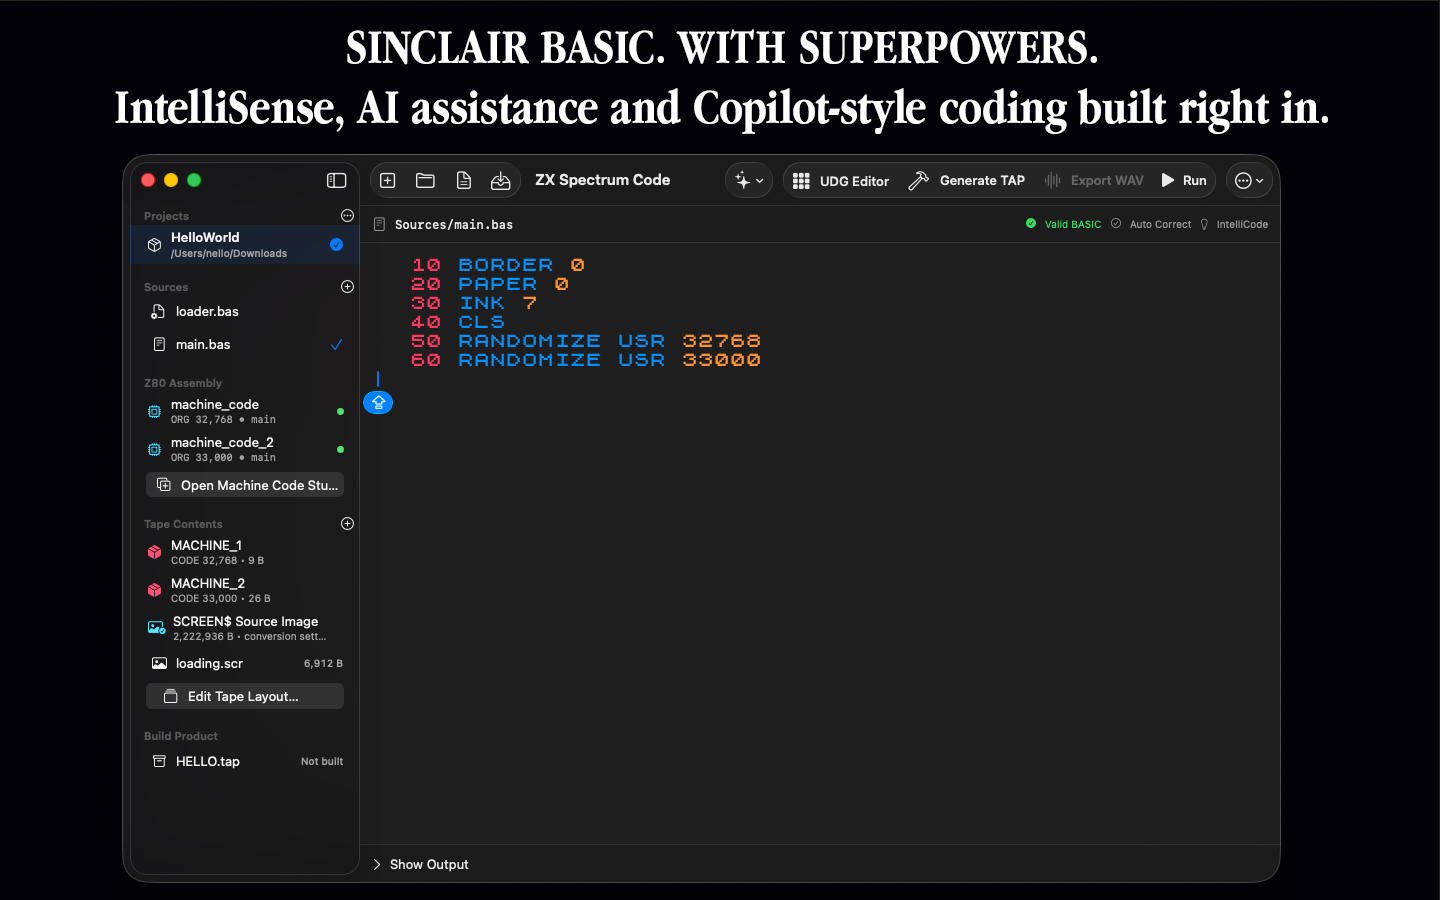Click Generate TAP hammer button
Image resolution: width=1440 pixels, height=900 pixels.
click(x=966, y=180)
